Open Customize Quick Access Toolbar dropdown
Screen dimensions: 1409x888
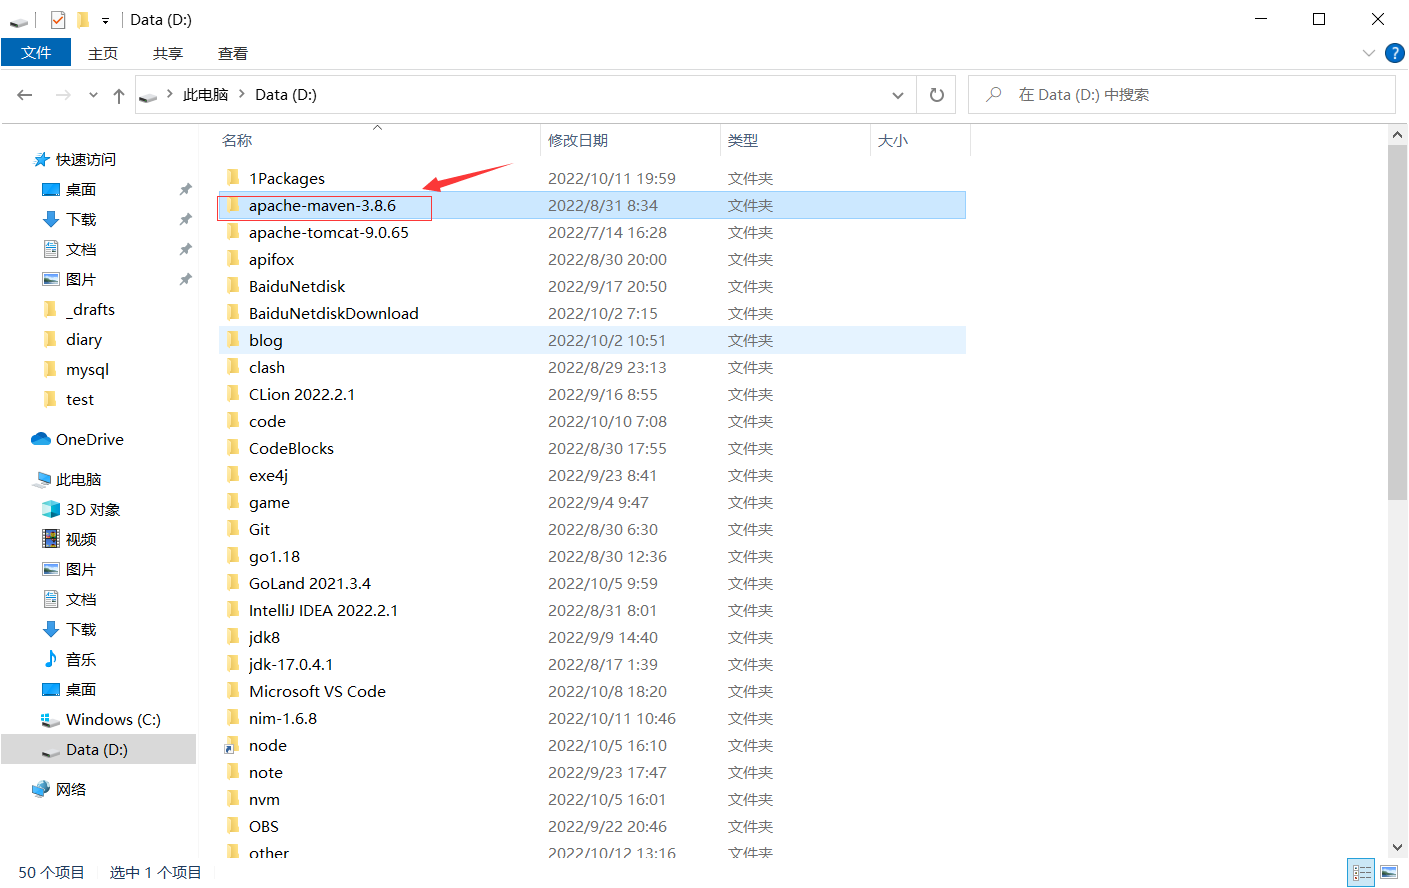click(x=105, y=20)
